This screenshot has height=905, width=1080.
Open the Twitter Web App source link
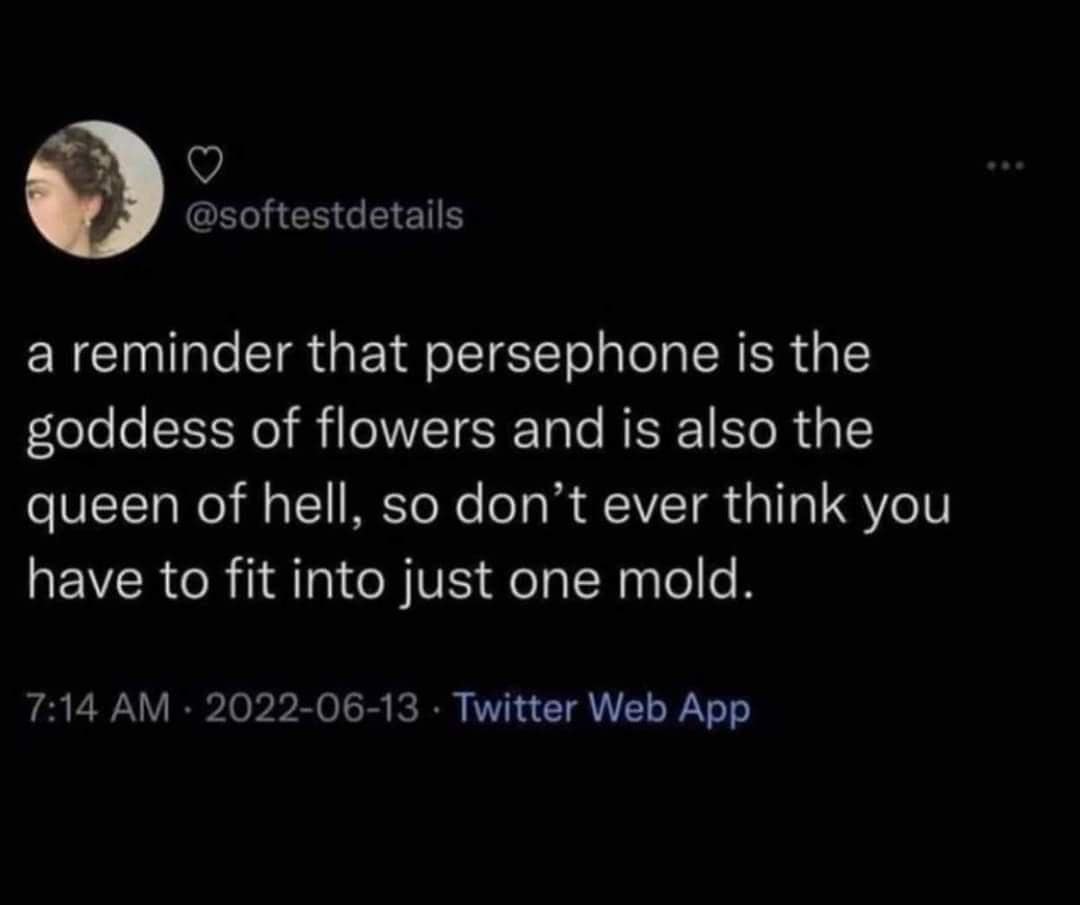602,708
